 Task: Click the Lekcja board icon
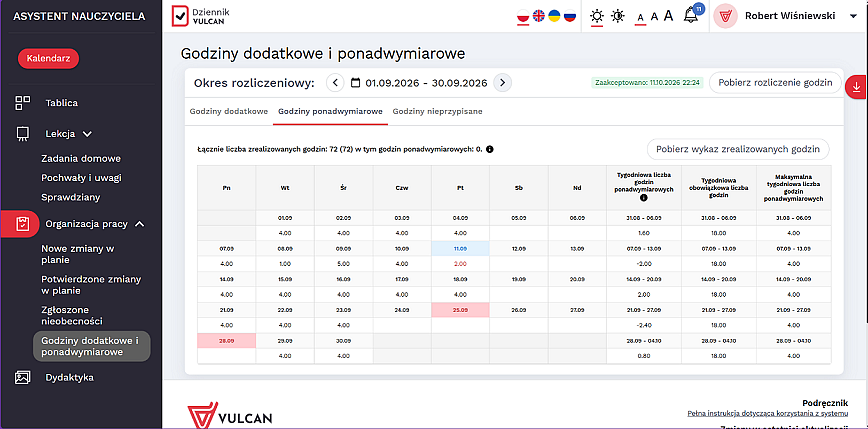coord(23,134)
